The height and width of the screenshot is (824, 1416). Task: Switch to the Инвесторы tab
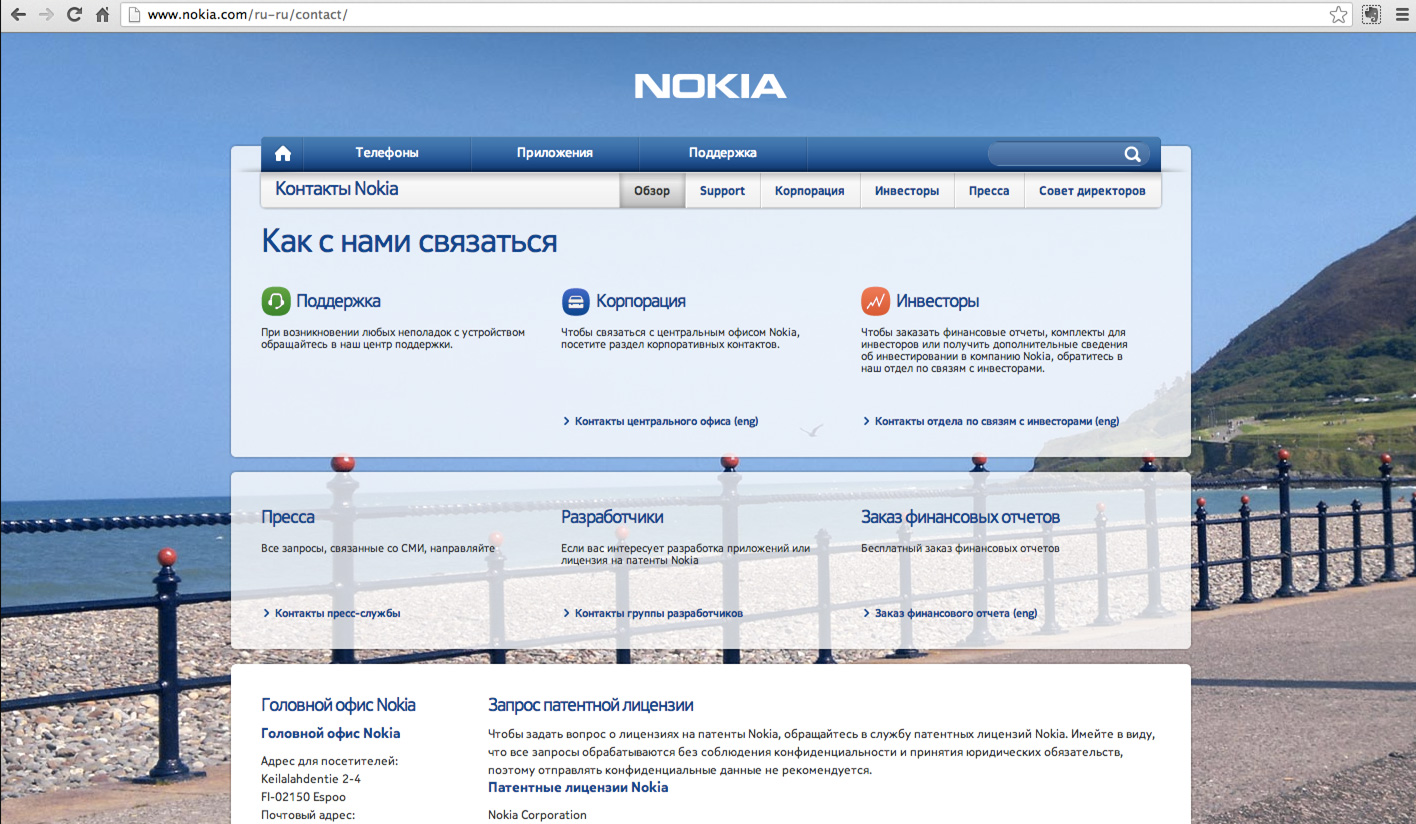[x=907, y=191]
